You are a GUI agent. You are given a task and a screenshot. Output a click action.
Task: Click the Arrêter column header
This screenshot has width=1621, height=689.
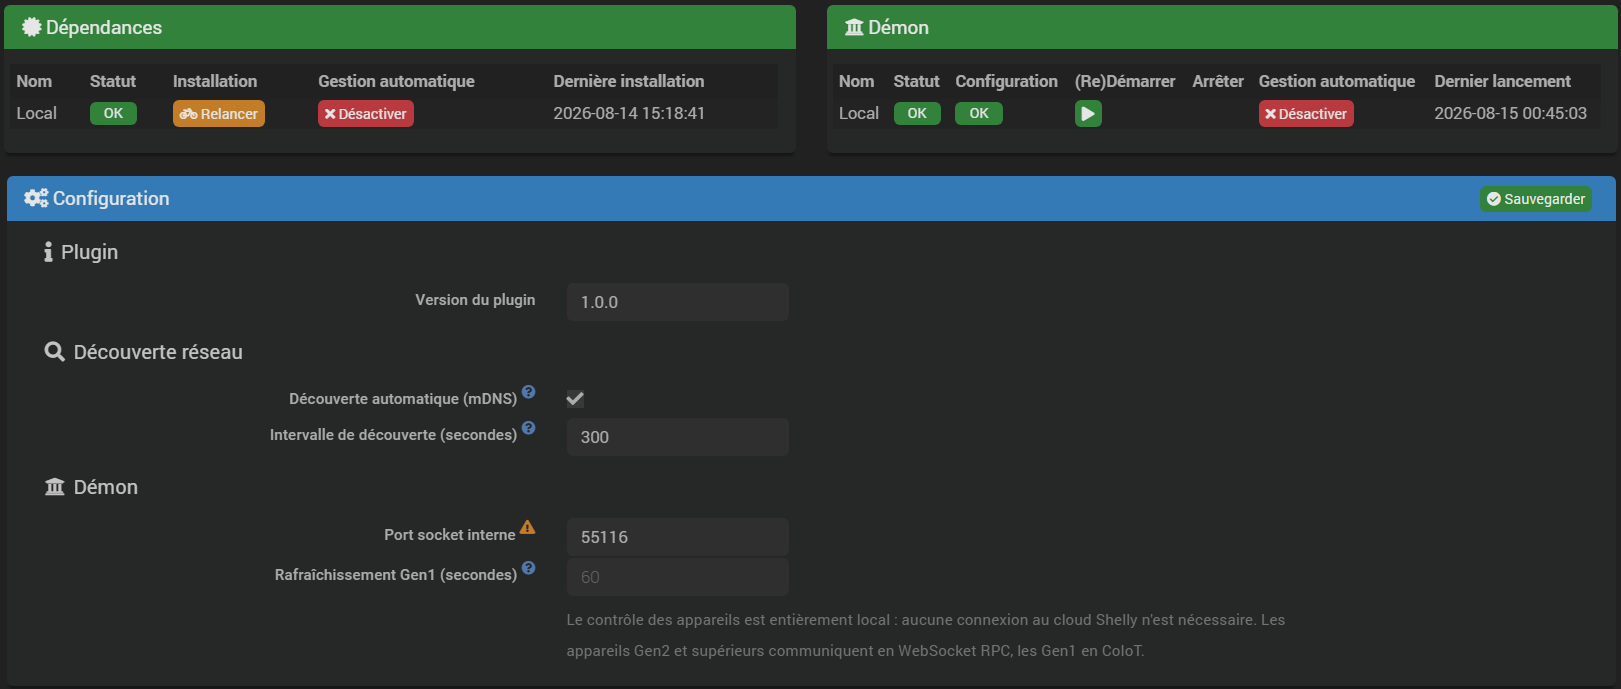(1218, 81)
